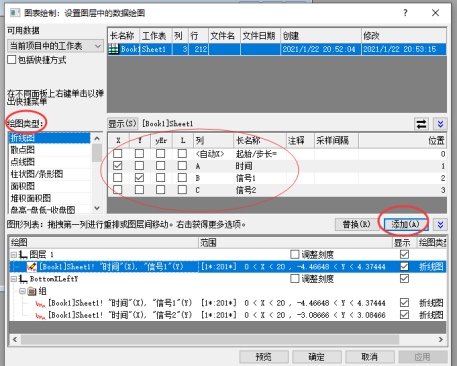The image size is (457, 366).
Task: Click the 替换(R) button
Action: click(x=356, y=224)
